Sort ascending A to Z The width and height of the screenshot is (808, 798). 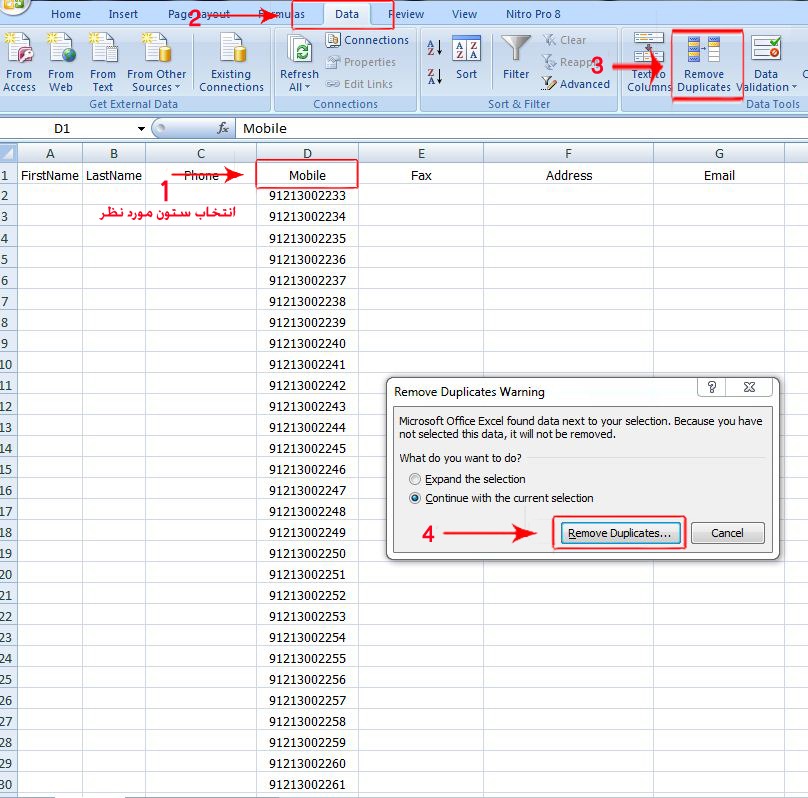click(434, 48)
